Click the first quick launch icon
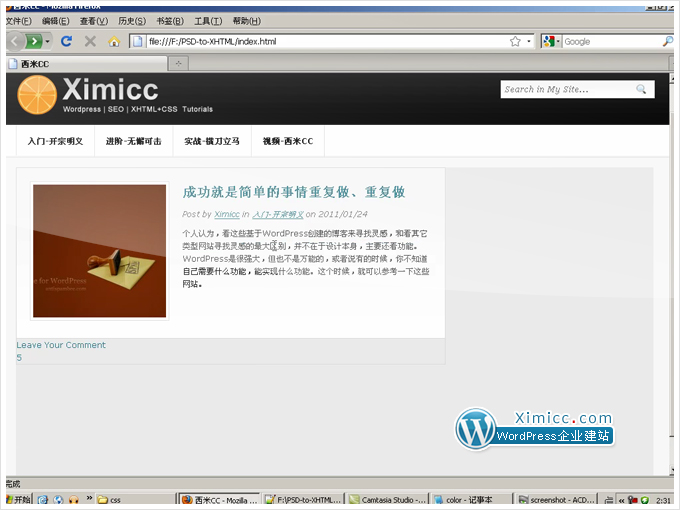The height and width of the screenshot is (510, 680). click(42, 500)
